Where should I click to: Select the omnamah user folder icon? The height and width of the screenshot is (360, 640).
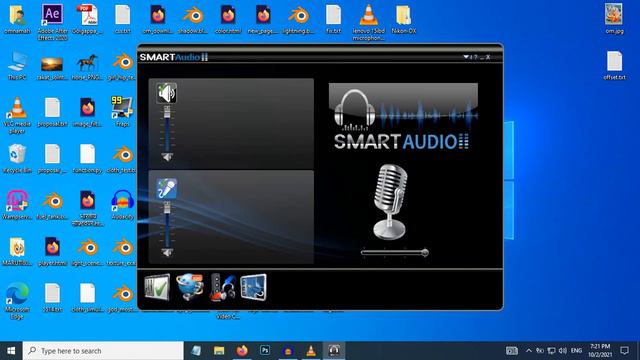click(17, 19)
